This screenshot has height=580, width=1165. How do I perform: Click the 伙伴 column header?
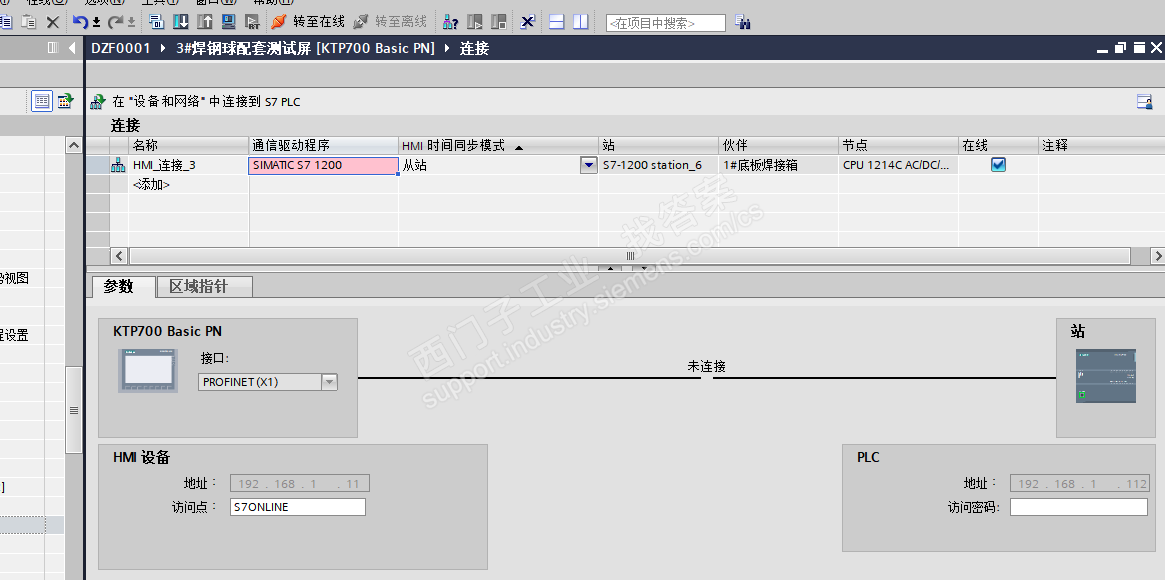pos(779,146)
